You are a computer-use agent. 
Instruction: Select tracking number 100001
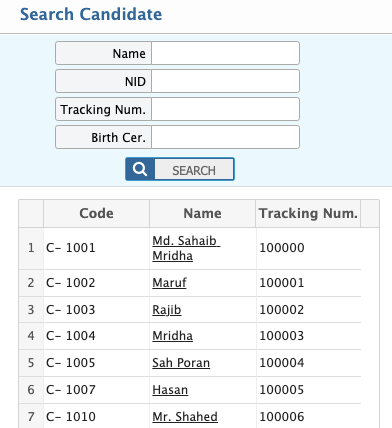tap(282, 283)
